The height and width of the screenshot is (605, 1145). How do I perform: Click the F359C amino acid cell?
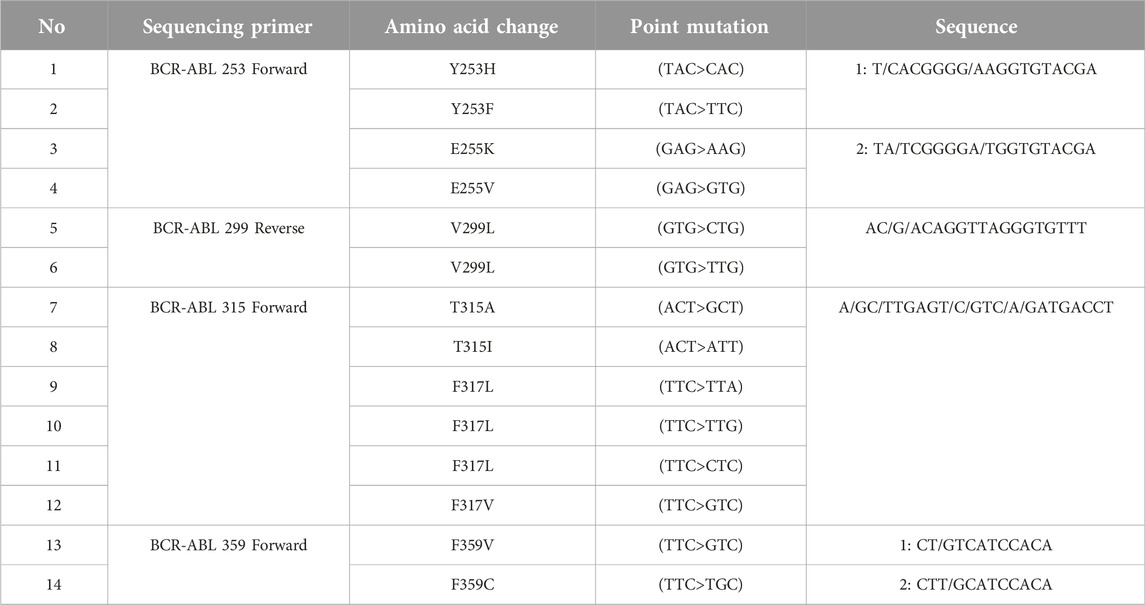(x=472, y=585)
